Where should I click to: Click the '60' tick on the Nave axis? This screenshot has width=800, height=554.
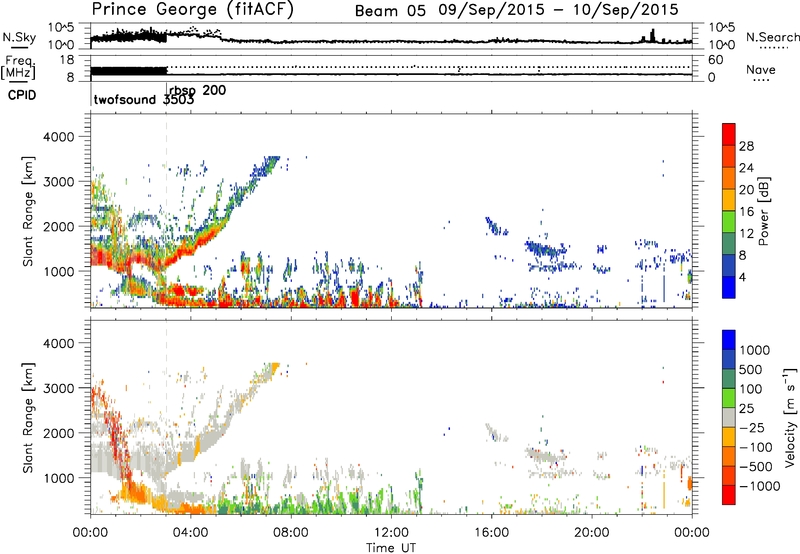[716, 60]
